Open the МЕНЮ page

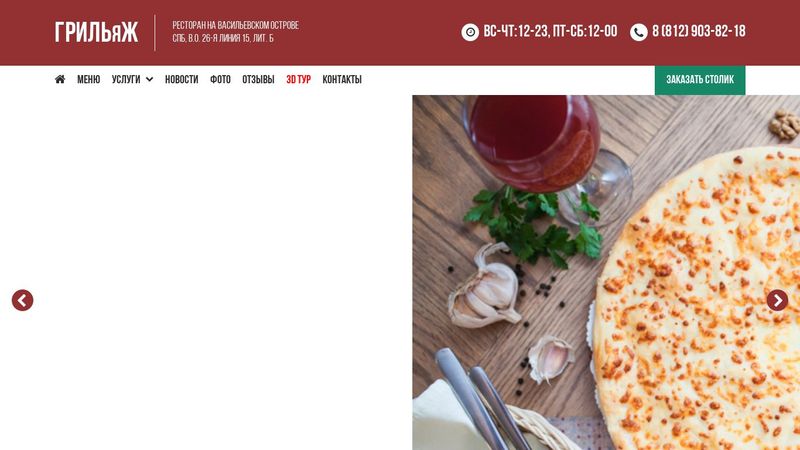88,79
